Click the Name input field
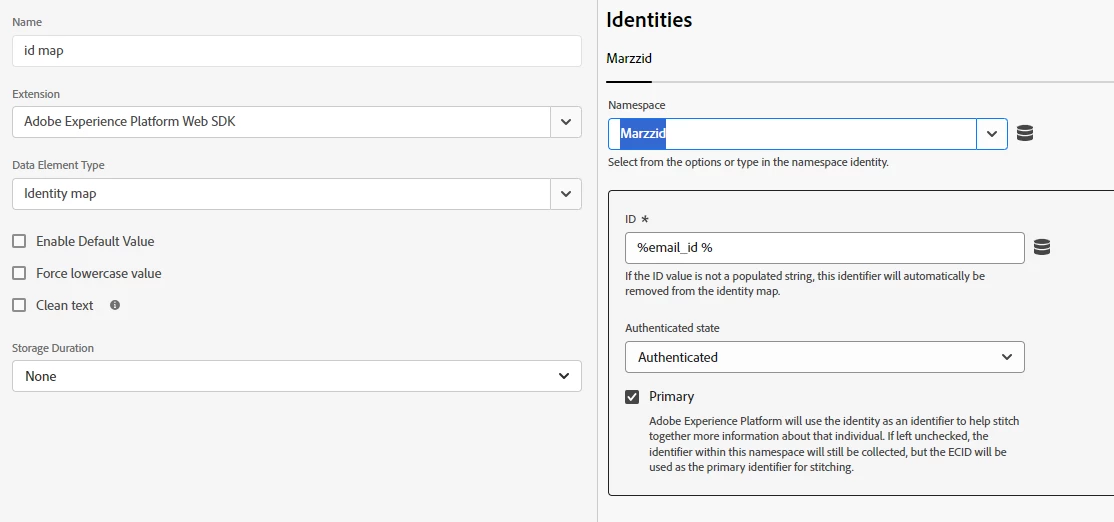Image resolution: width=1114 pixels, height=522 pixels. 296,51
